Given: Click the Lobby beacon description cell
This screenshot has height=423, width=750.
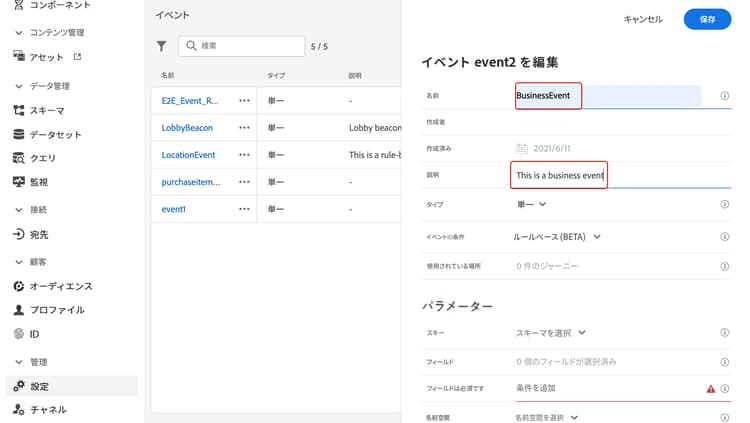Looking at the screenshot, I should pos(375,128).
